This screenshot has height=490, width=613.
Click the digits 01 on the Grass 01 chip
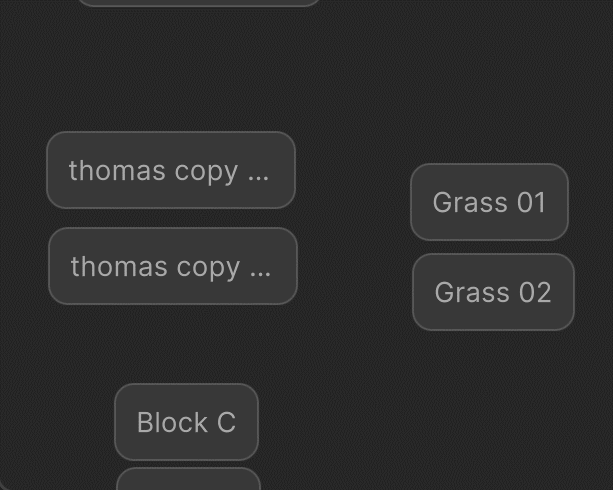pyautogui.click(x=531, y=202)
